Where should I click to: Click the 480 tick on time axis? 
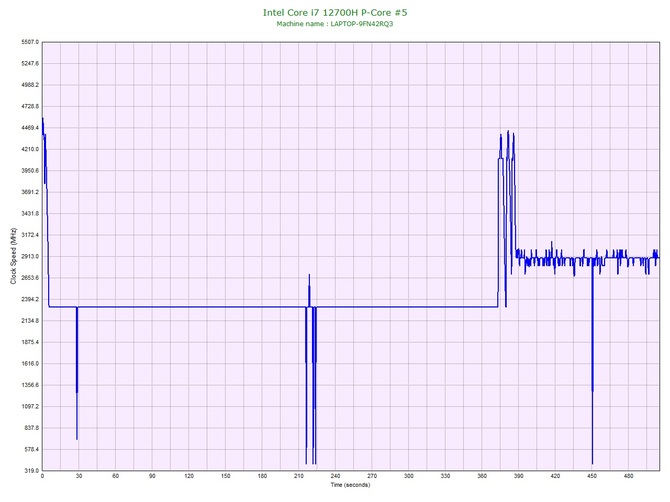click(x=629, y=476)
